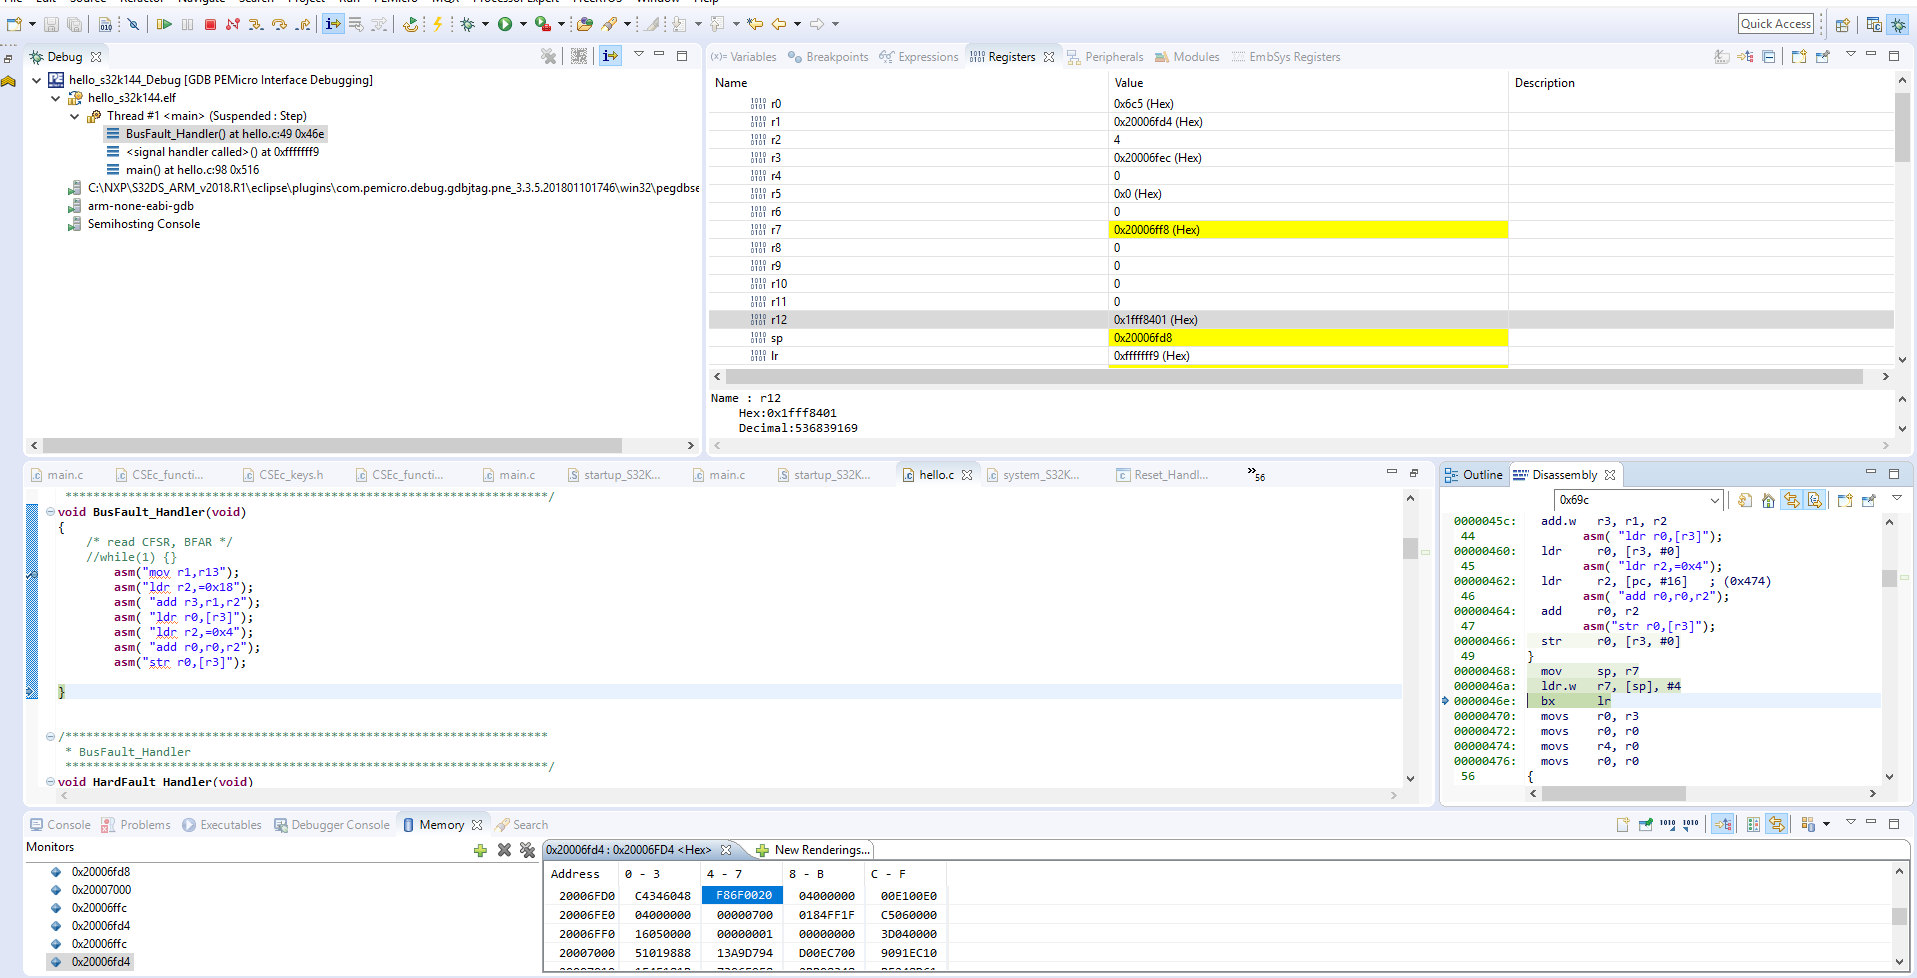Suspend program execution with the pause icon

[x=187, y=25]
